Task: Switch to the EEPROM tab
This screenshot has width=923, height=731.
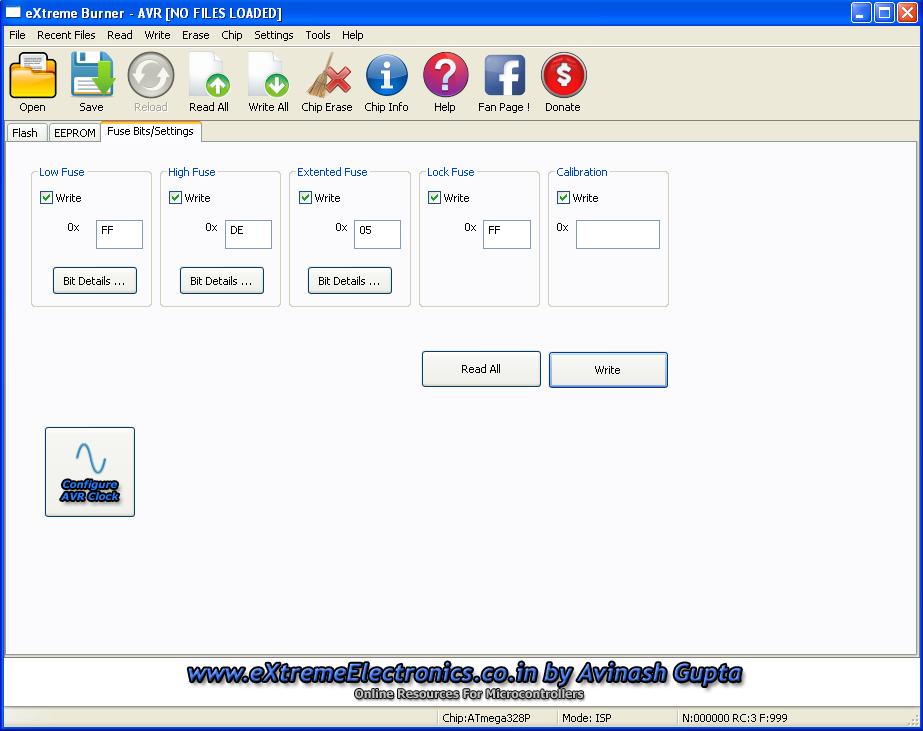Action: 75,133
